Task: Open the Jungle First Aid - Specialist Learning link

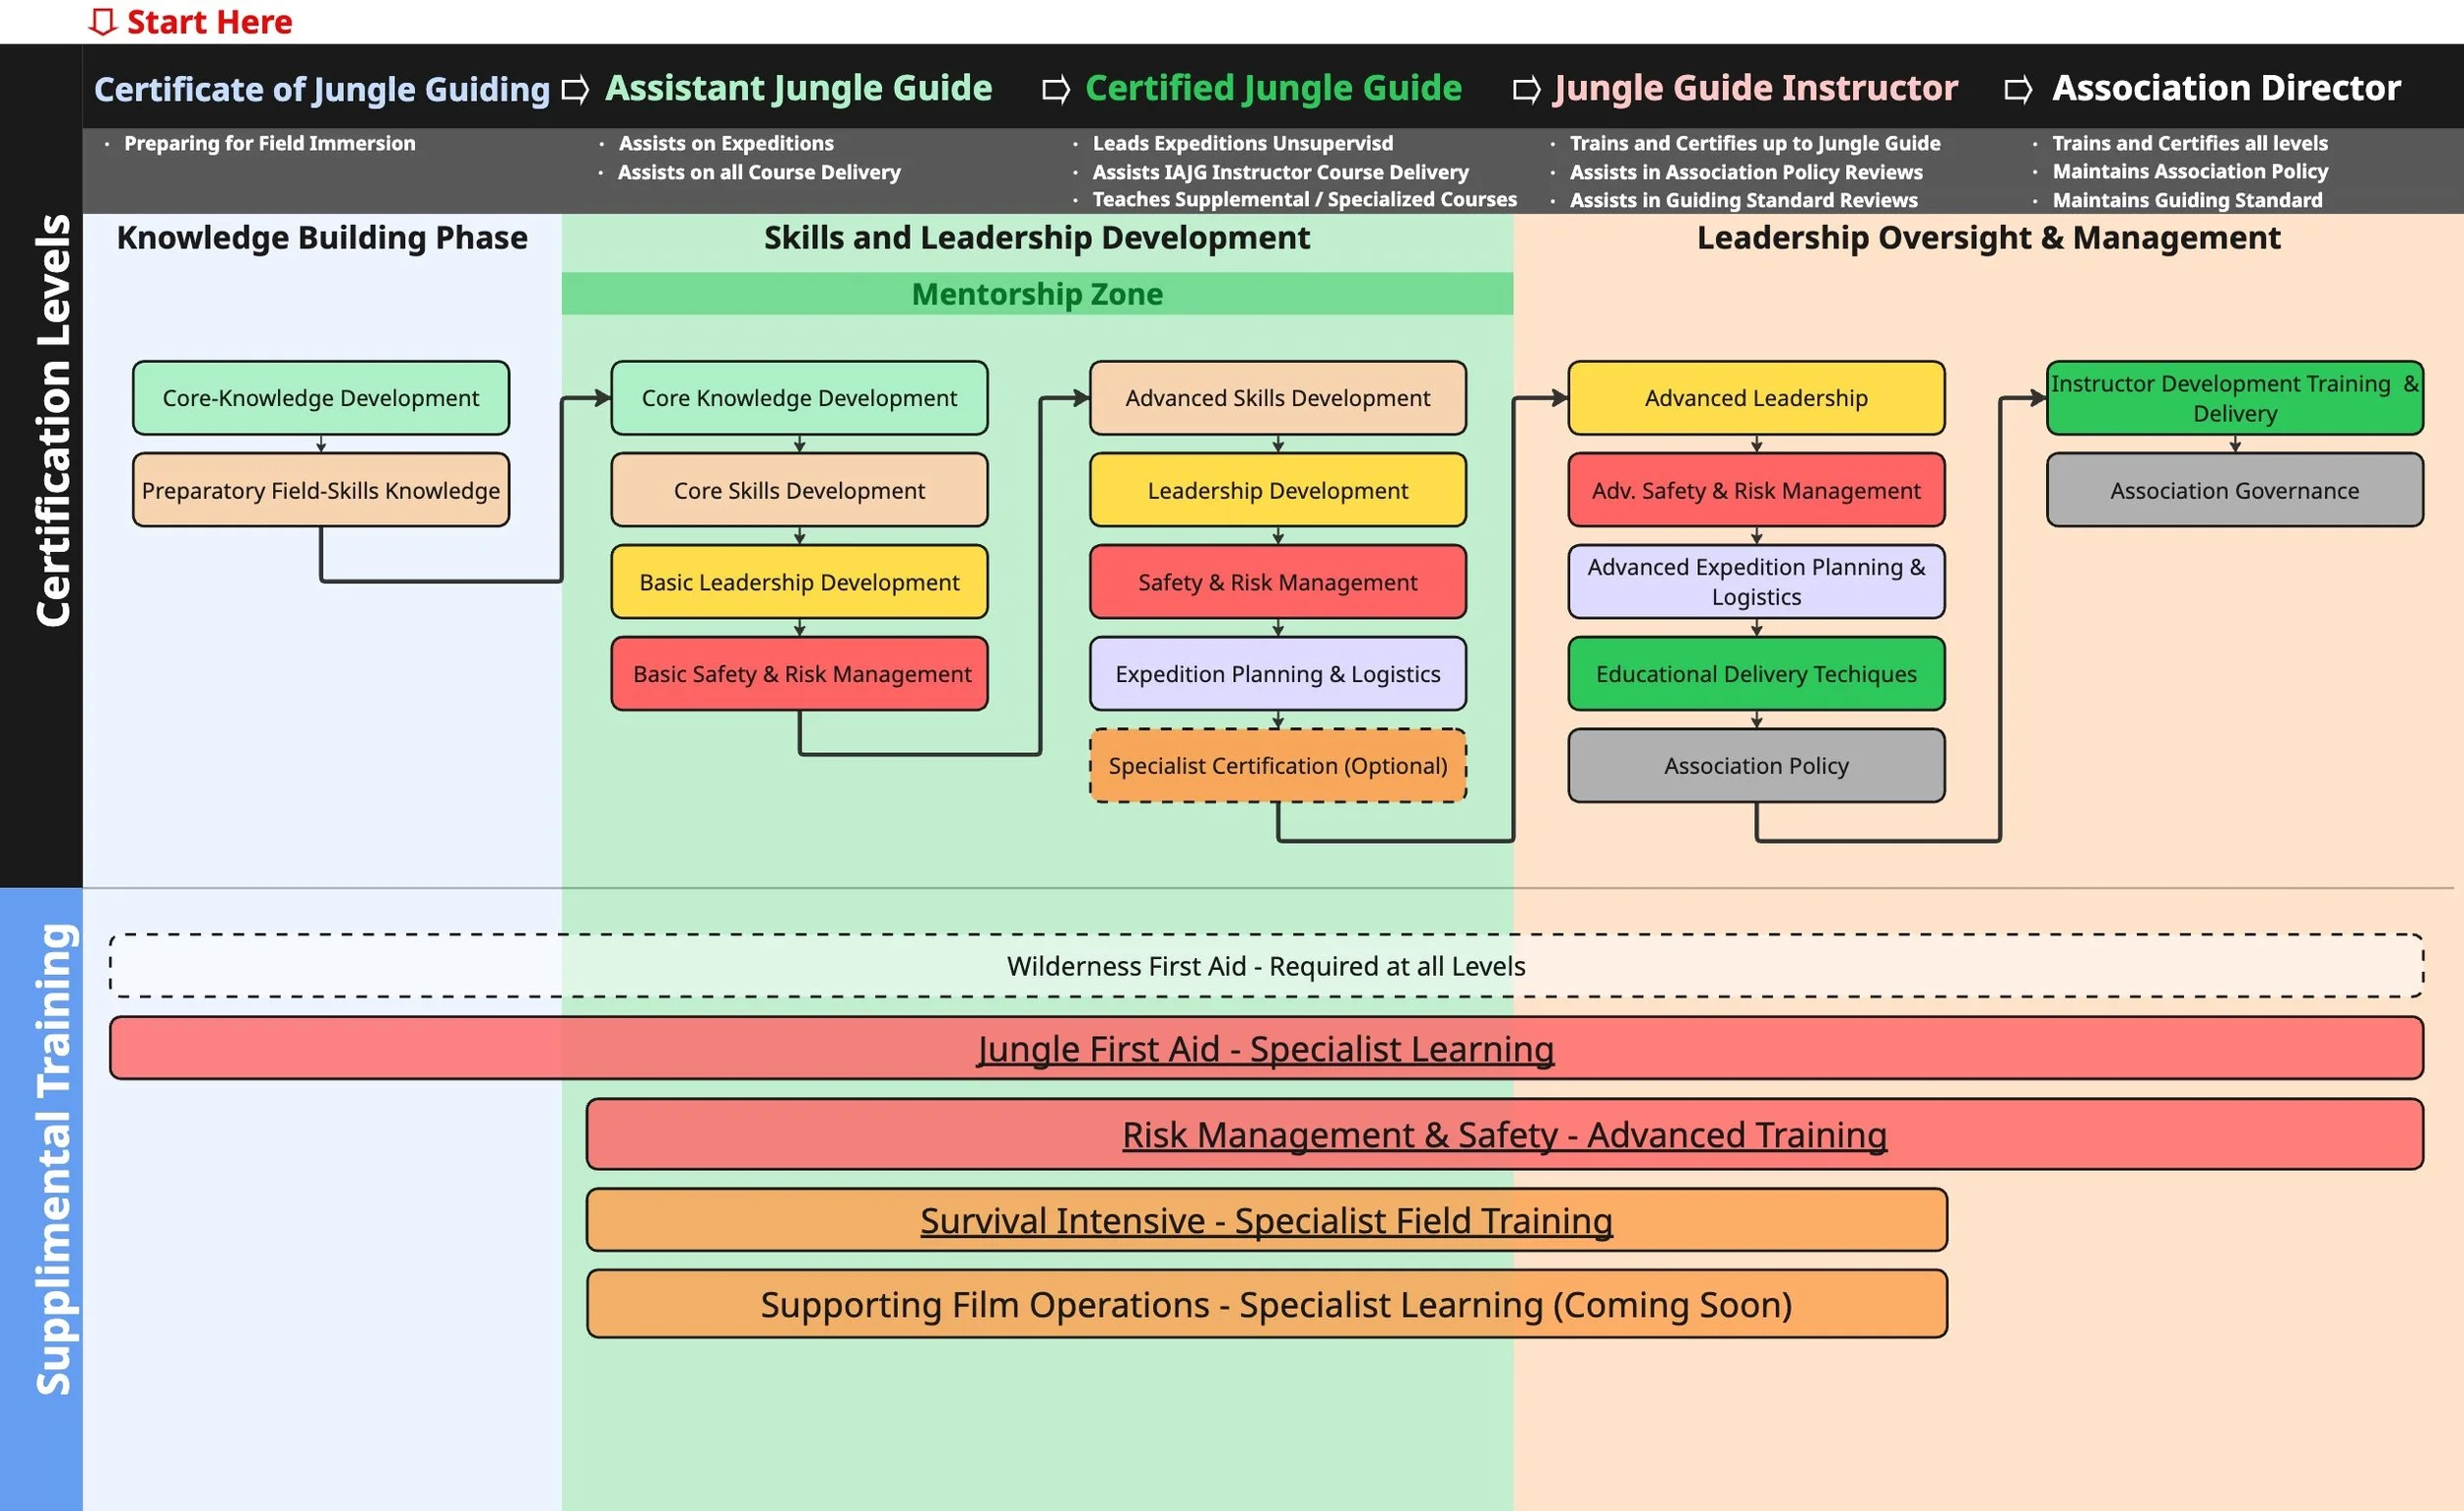Action: [1265, 1049]
